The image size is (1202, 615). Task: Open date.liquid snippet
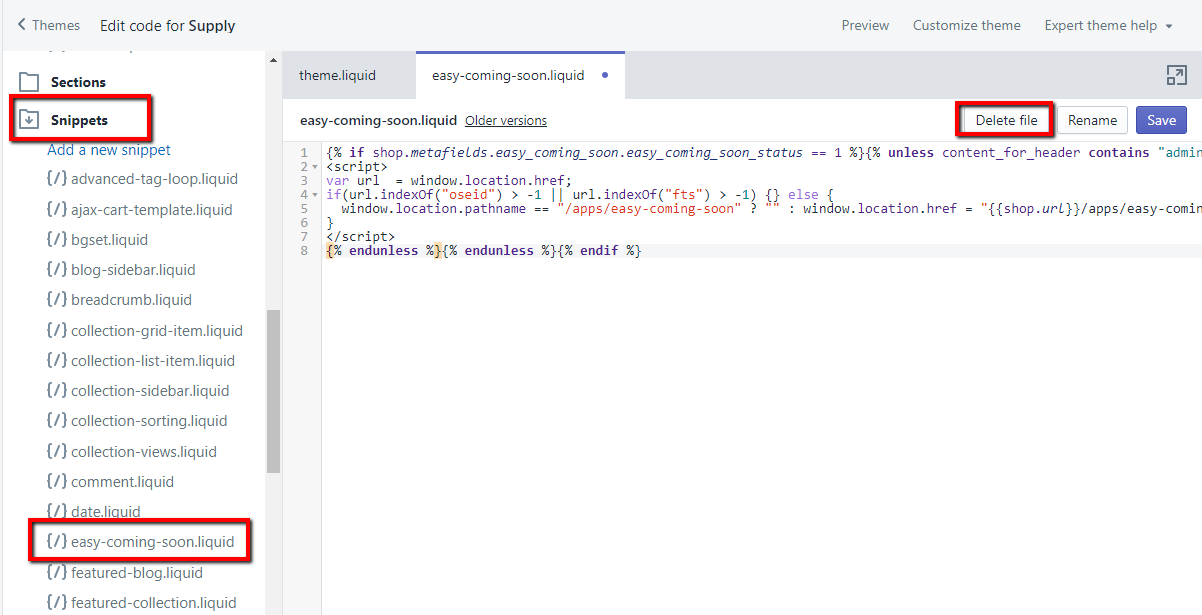coord(106,512)
